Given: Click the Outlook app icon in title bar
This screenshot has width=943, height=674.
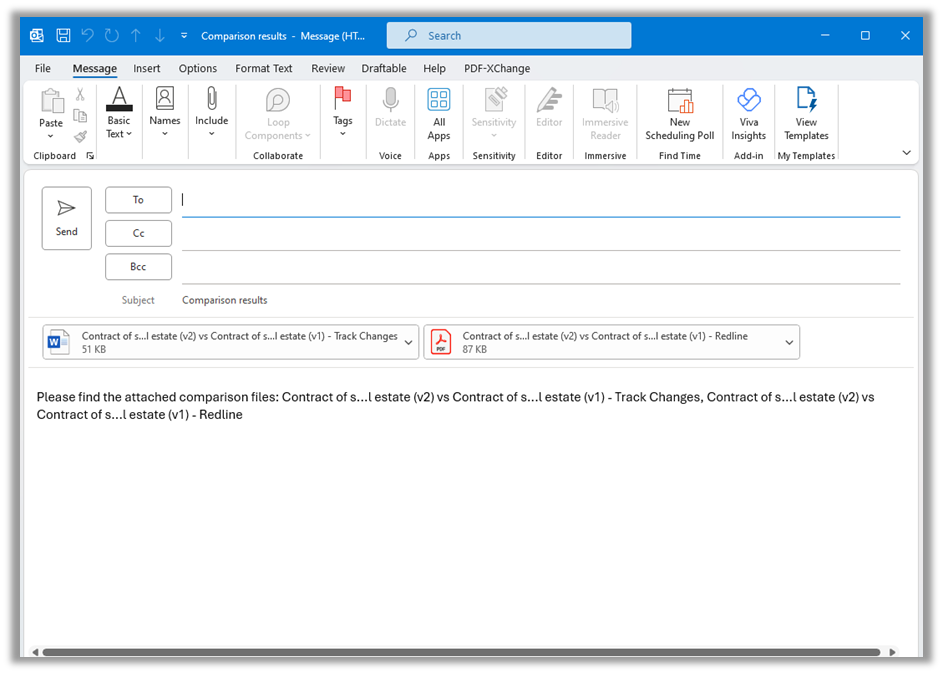Looking at the screenshot, I should [x=37, y=35].
